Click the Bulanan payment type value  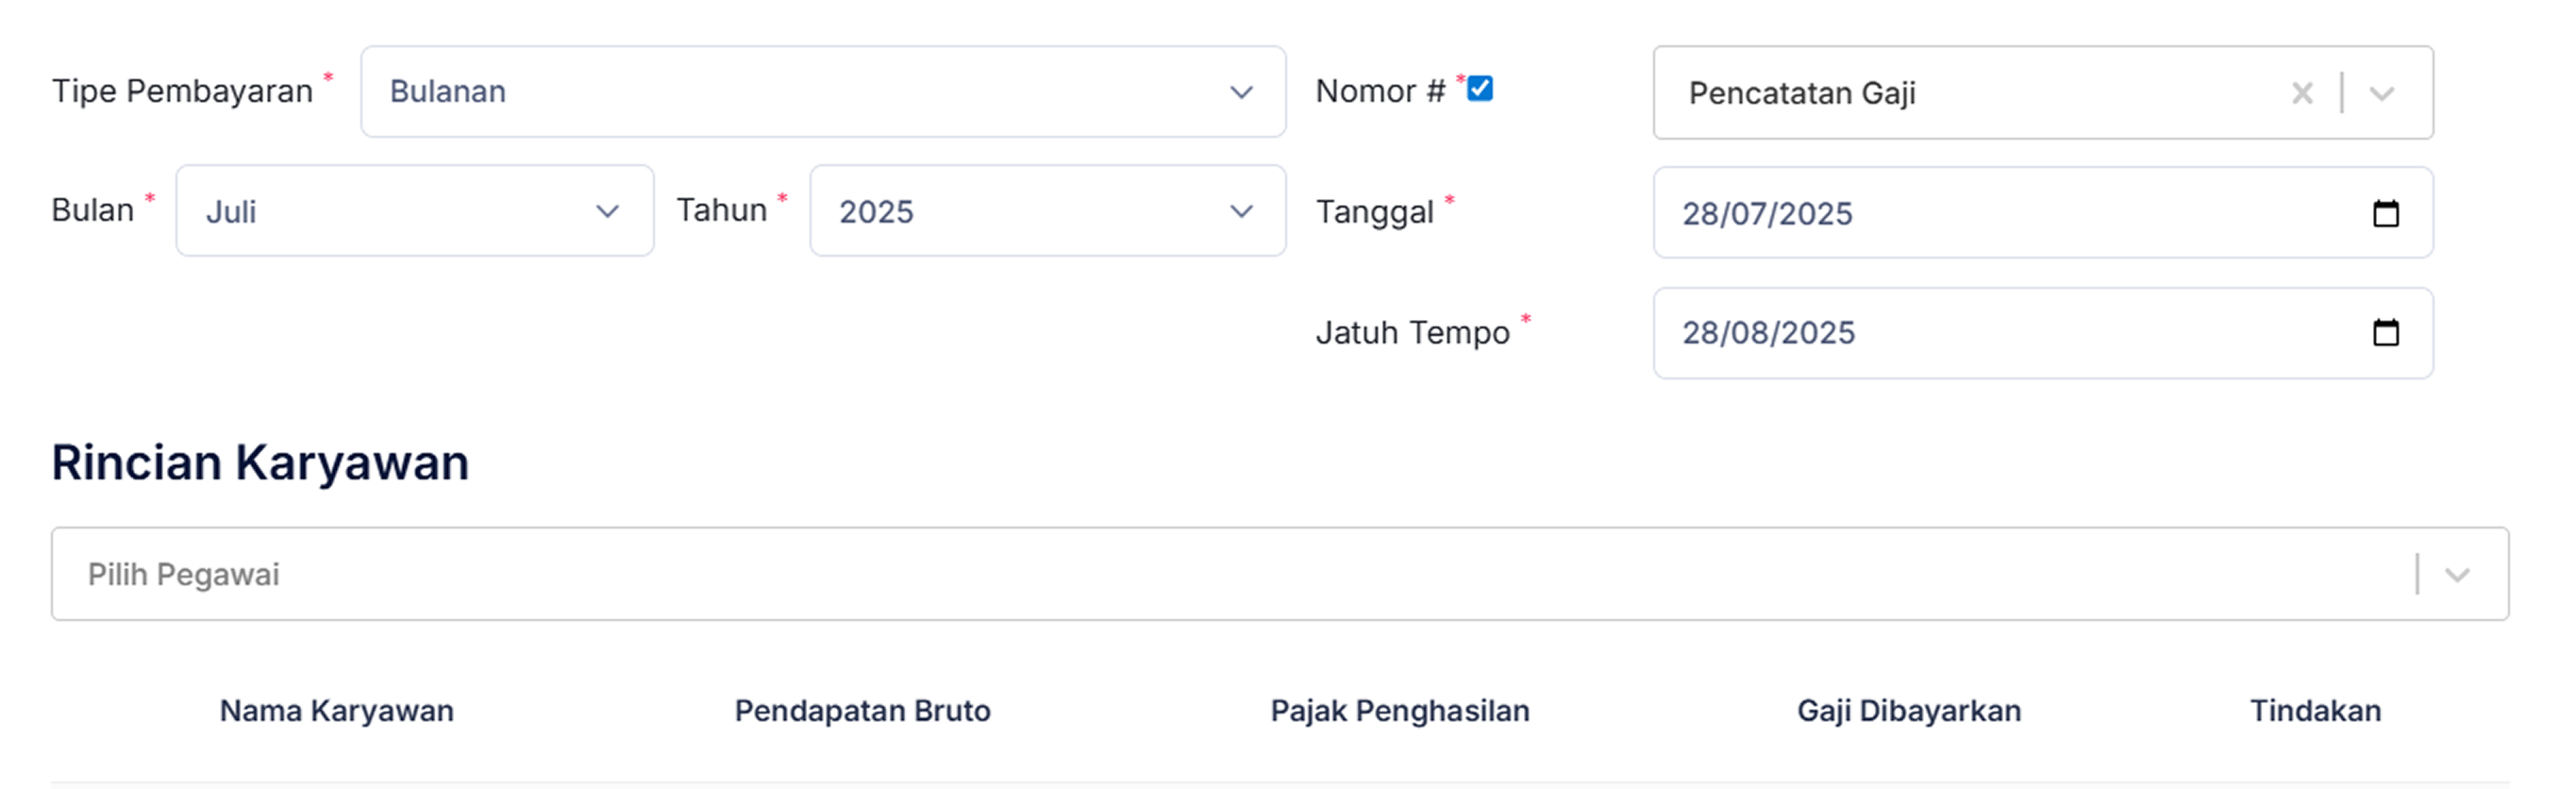(x=450, y=92)
